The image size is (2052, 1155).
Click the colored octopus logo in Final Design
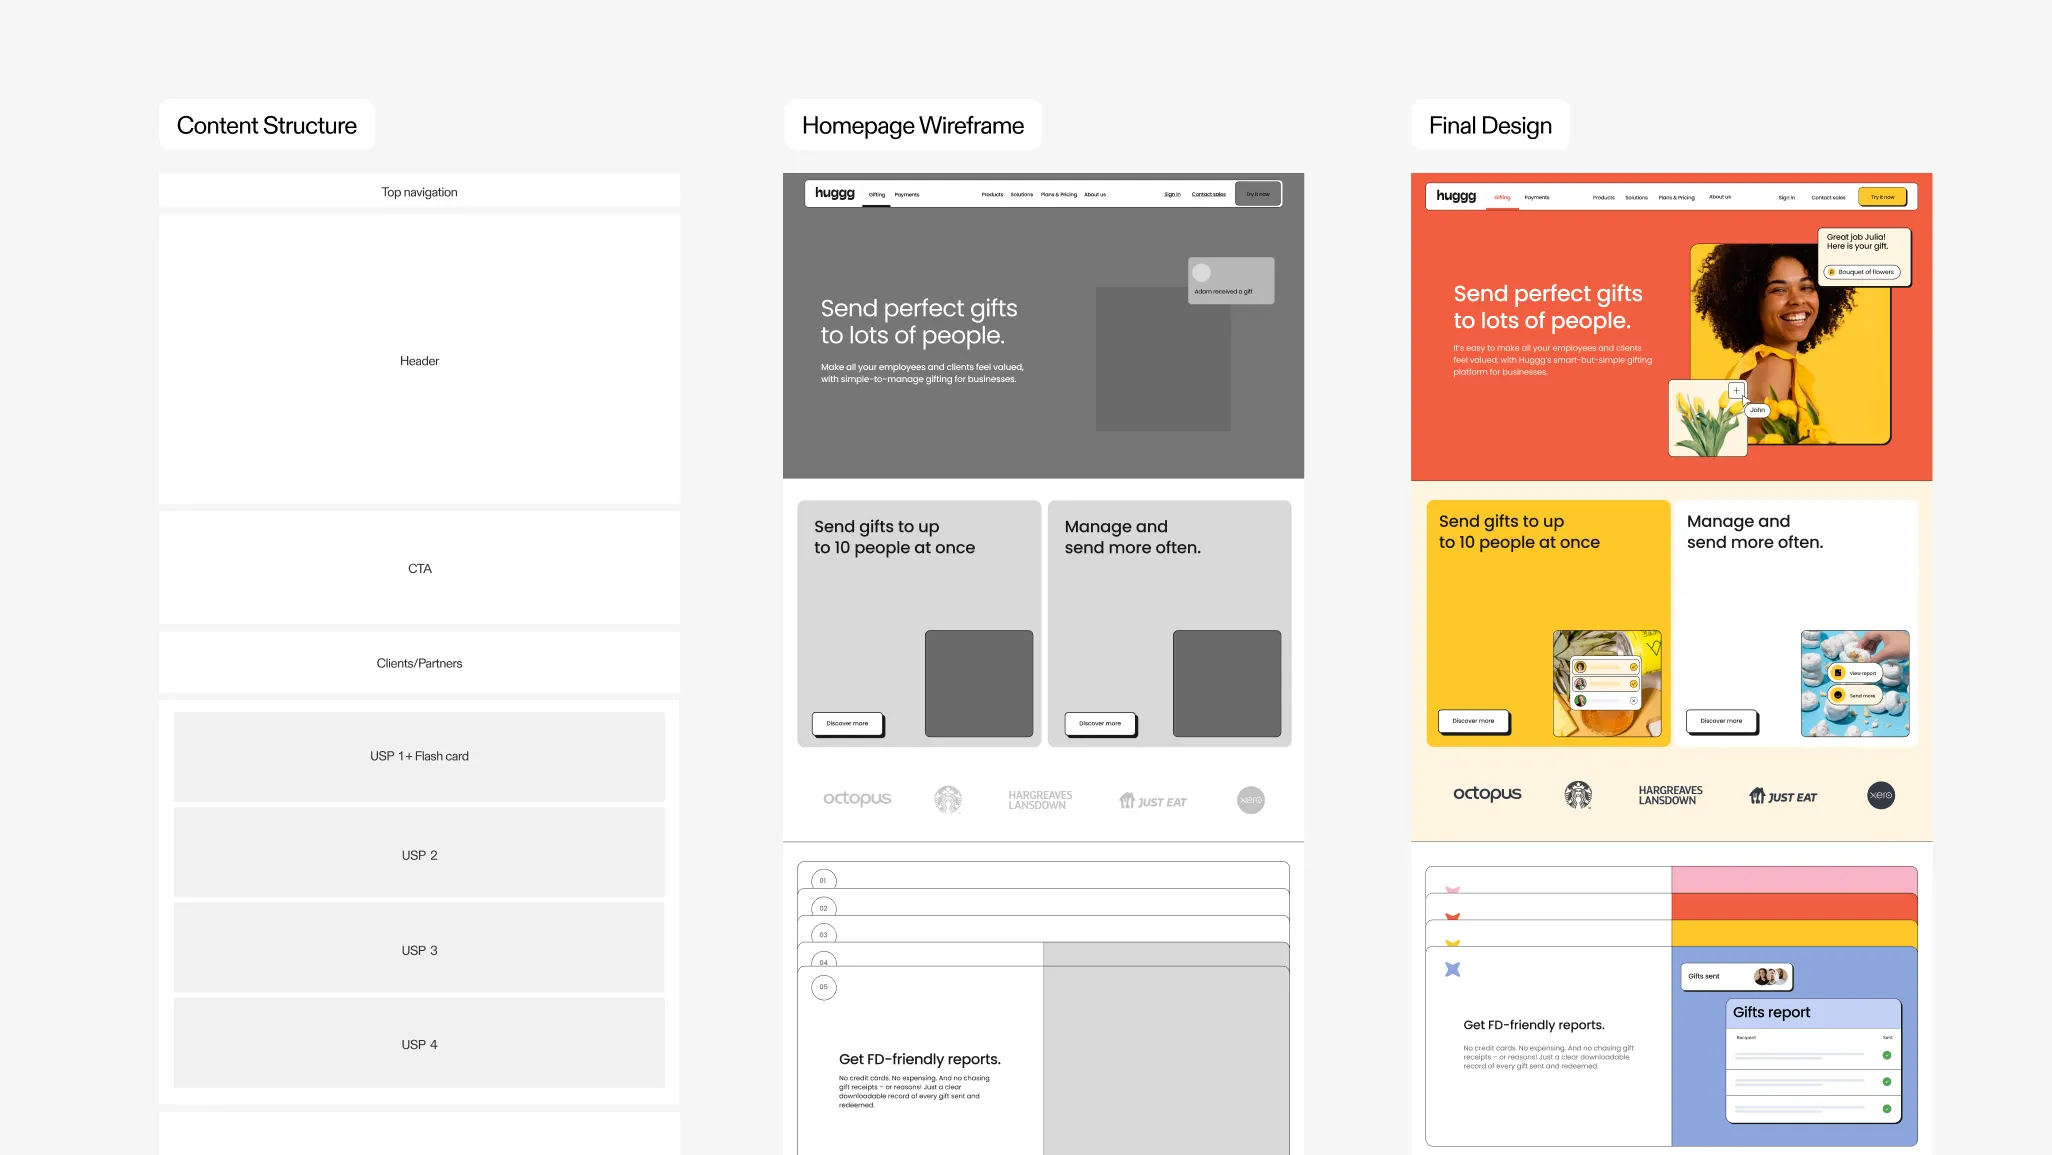coord(1487,794)
